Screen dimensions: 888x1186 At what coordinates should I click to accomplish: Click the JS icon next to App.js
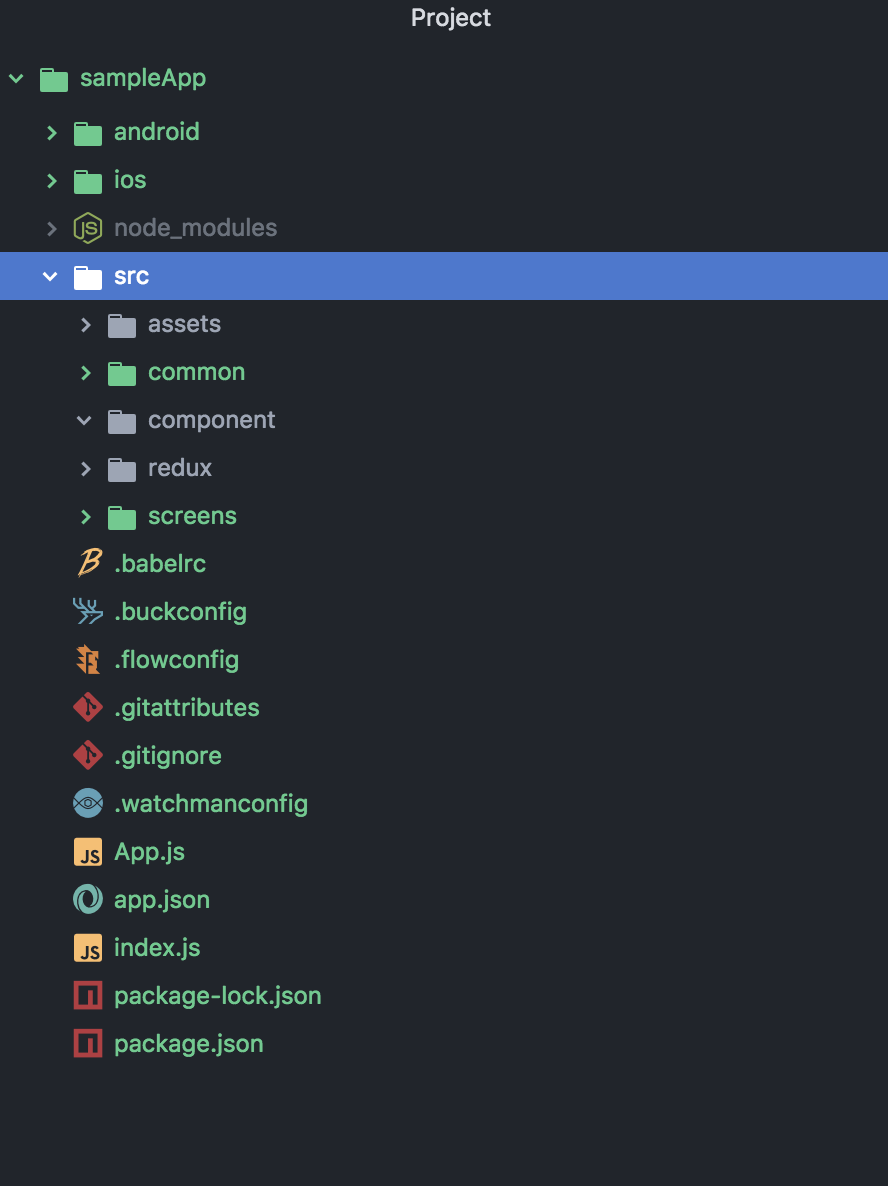pyautogui.click(x=88, y=851)
